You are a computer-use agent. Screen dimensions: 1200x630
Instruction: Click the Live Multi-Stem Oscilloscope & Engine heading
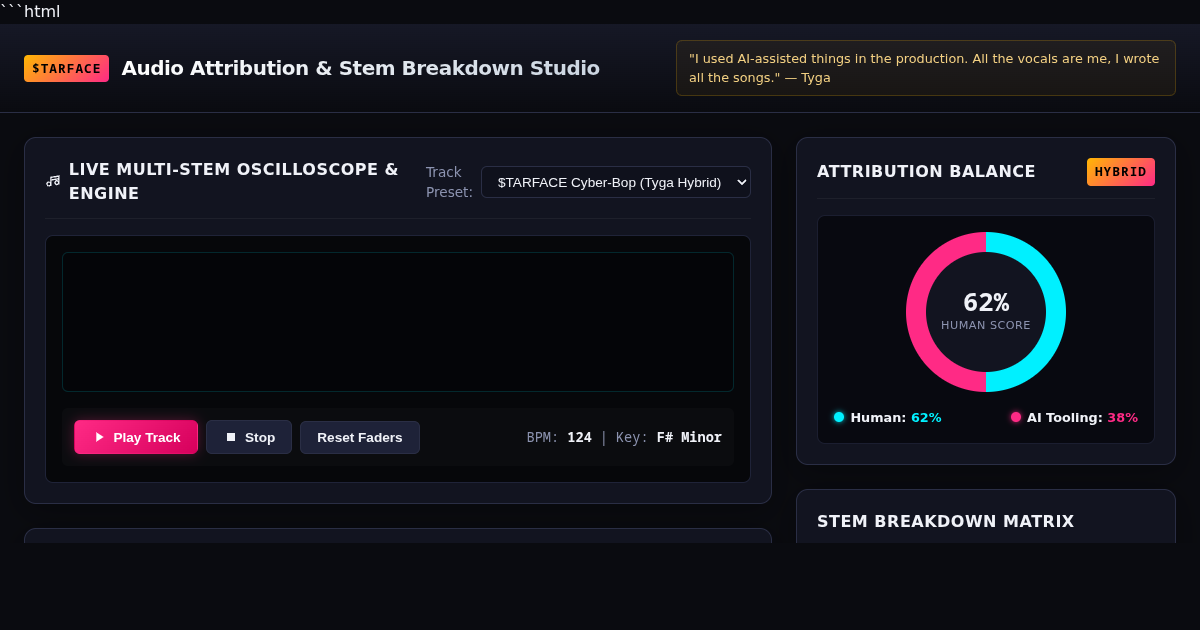234,181
